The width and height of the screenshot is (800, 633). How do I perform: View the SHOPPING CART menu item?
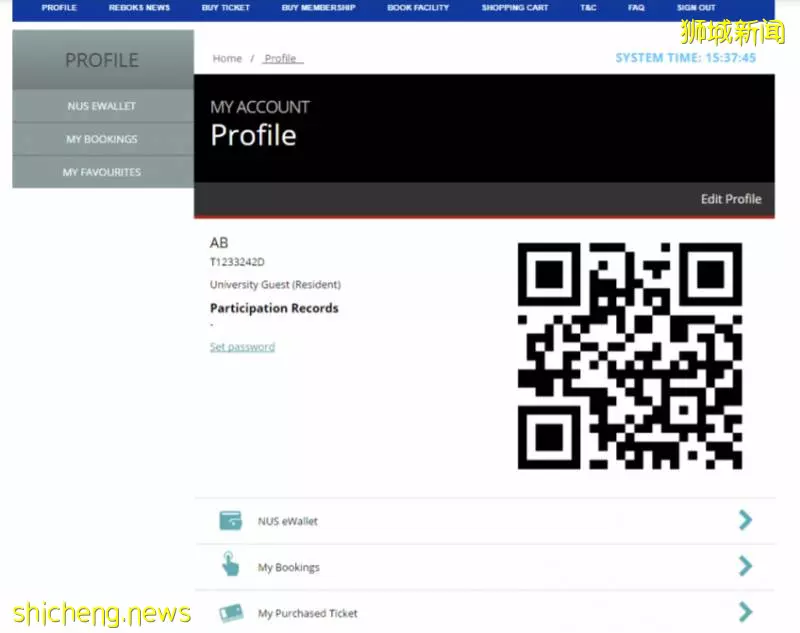coord(515,8)
